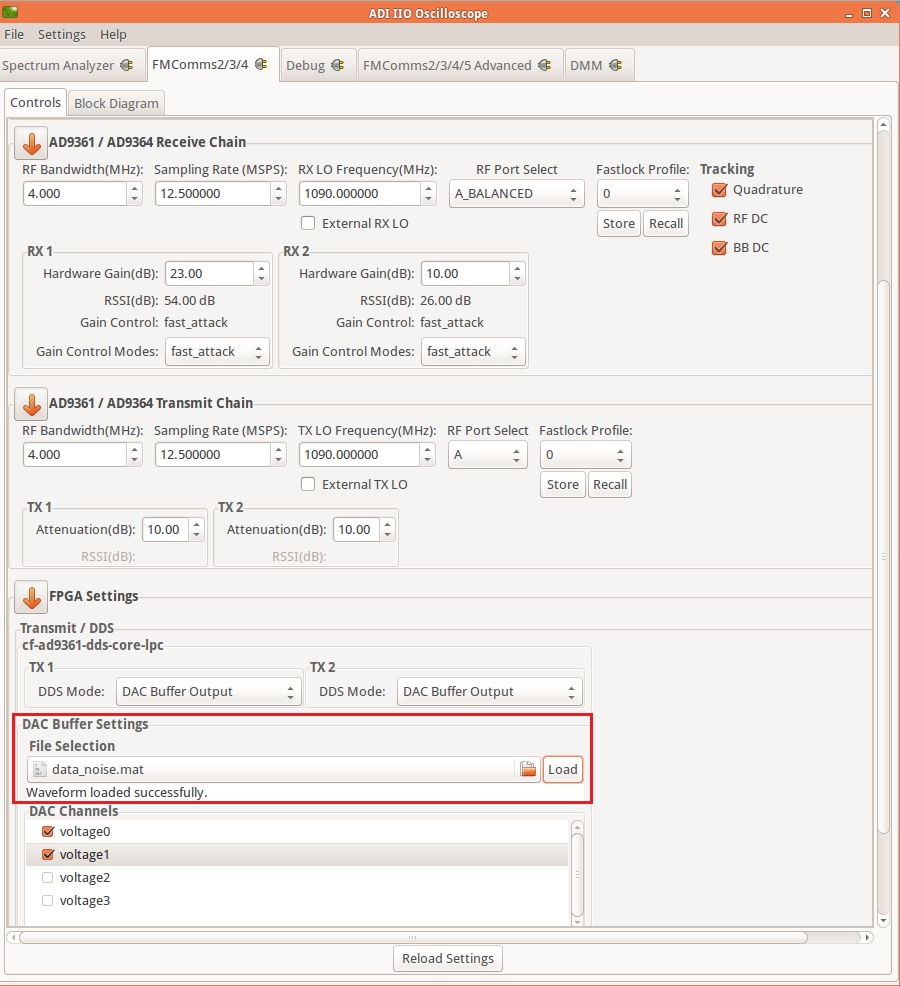Screen dimensions: 900x986
Task: Collapse the Transmit Chain section arrow
Action: pos(31,404)
